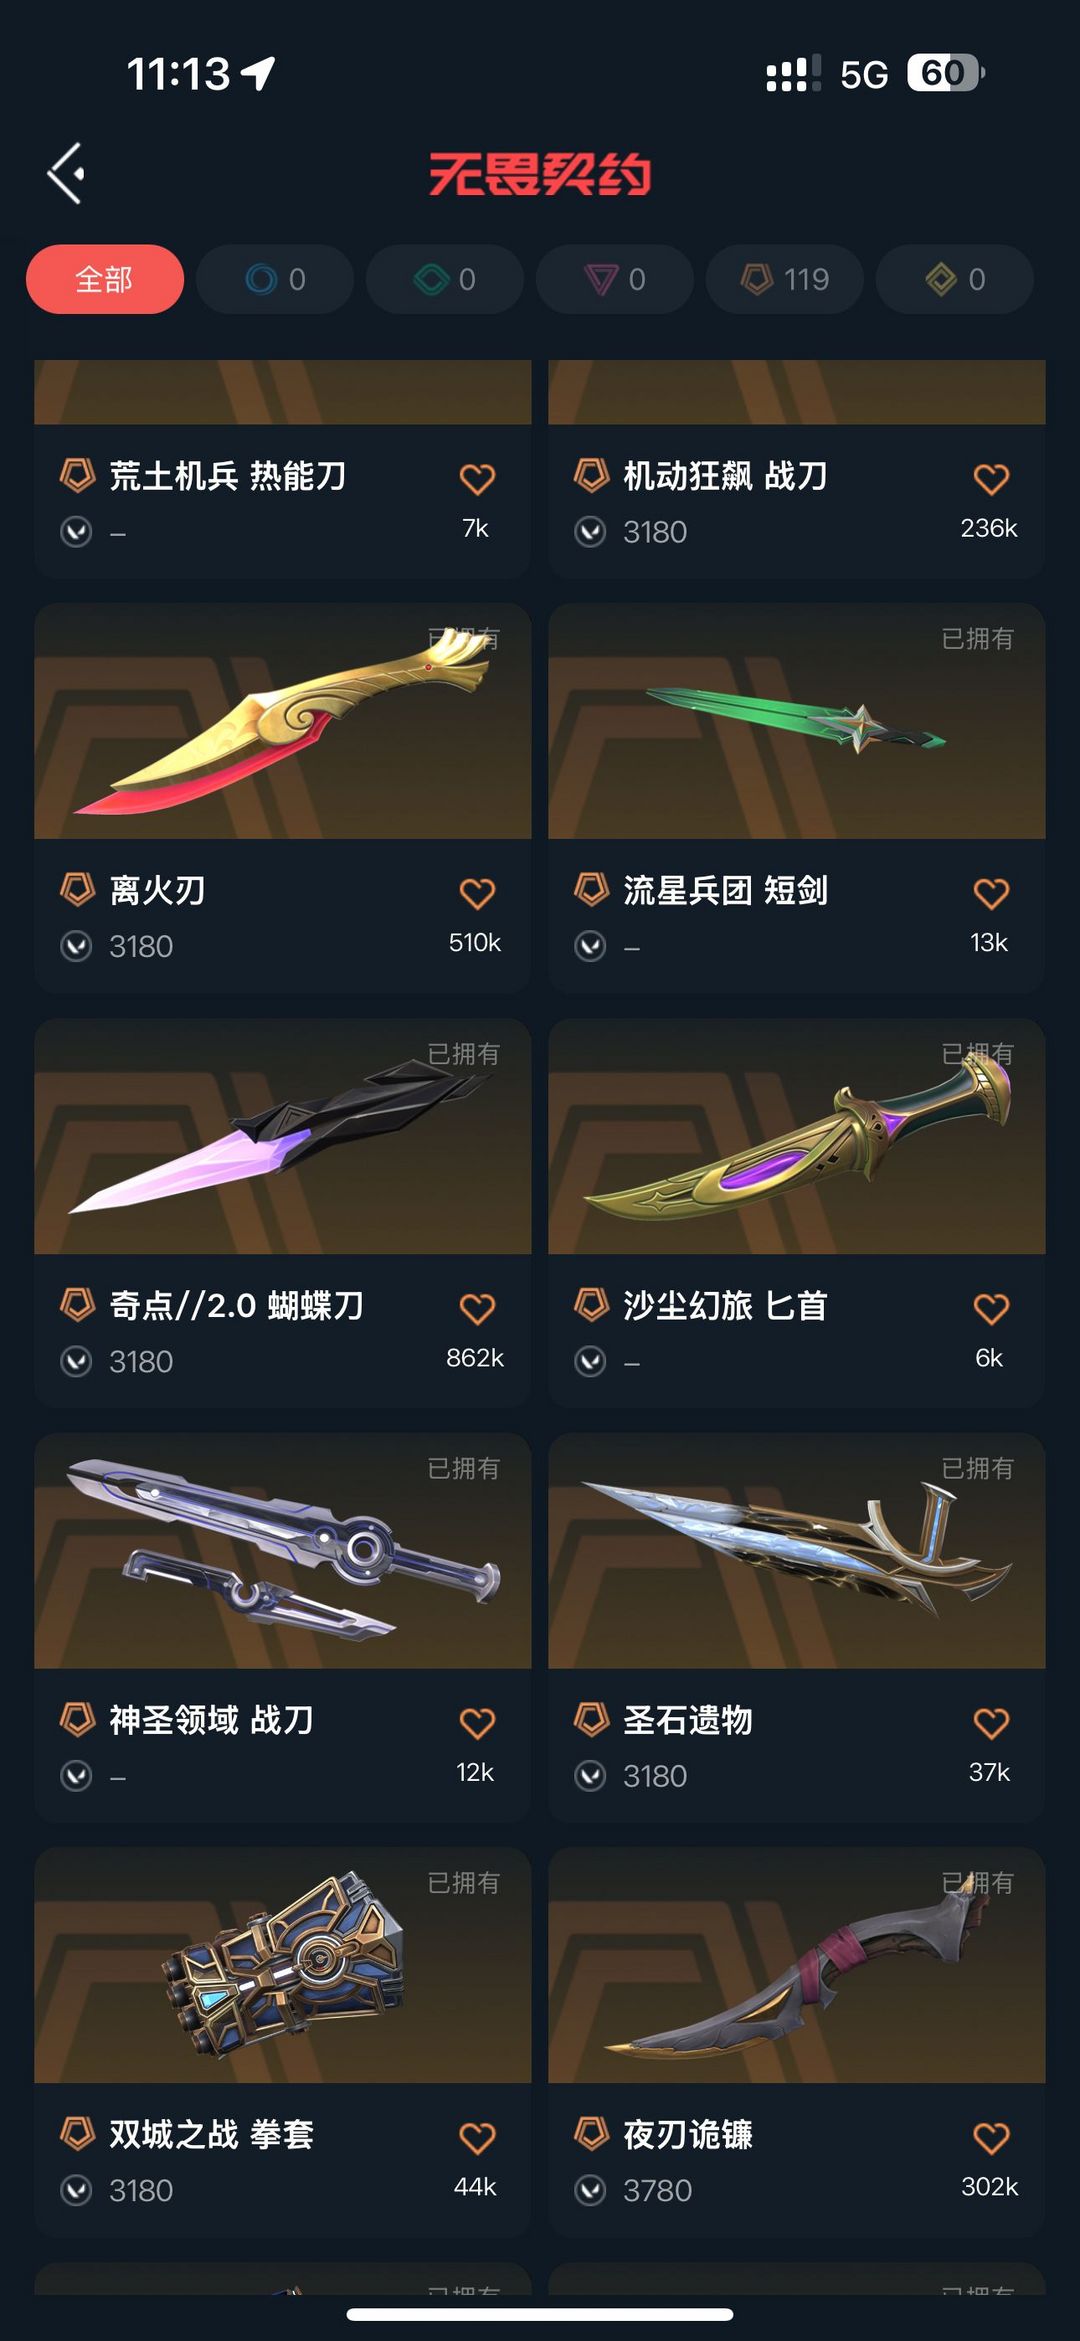Open 离火刃 knife thumbnail
The width and height of the screenshot is (1080, 2341).
pos(283,721)
